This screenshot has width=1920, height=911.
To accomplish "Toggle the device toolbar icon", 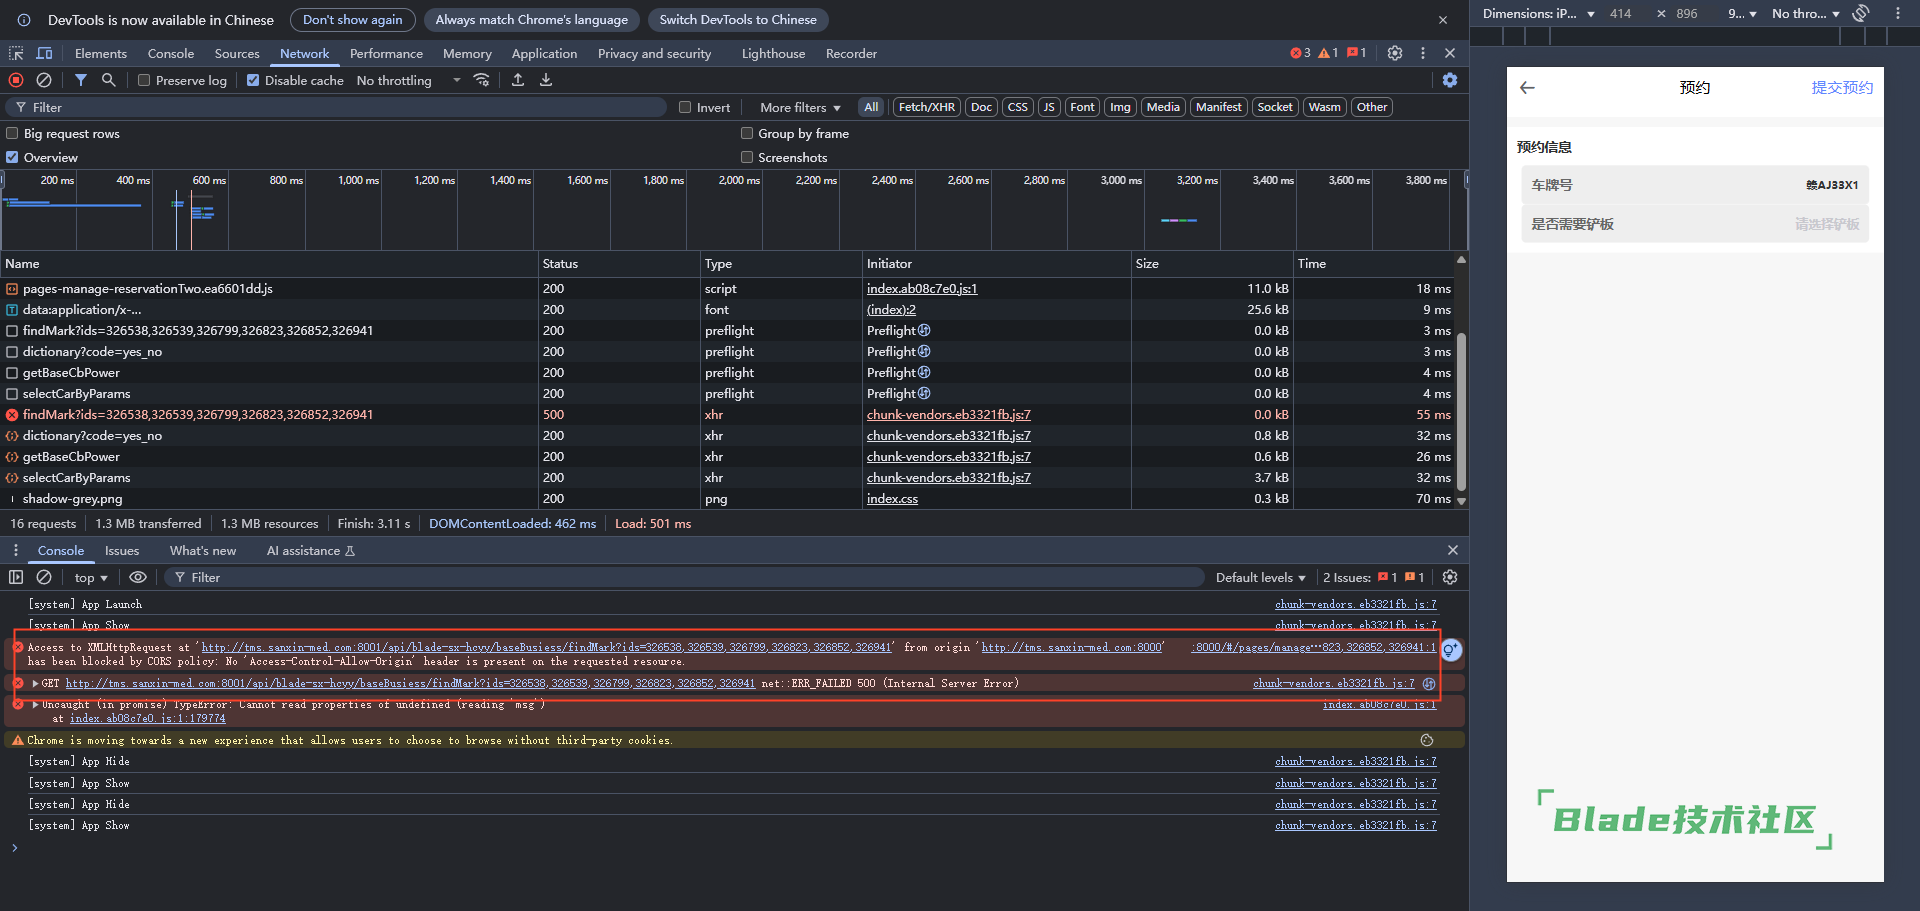I will click(44, 53).
